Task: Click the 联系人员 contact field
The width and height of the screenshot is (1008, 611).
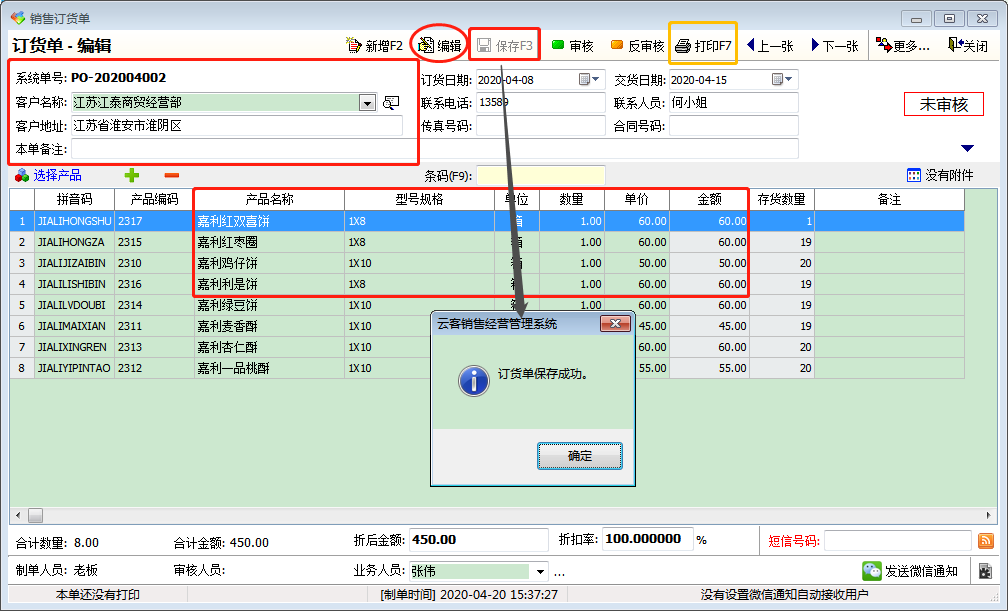Action: pos(734,103)
